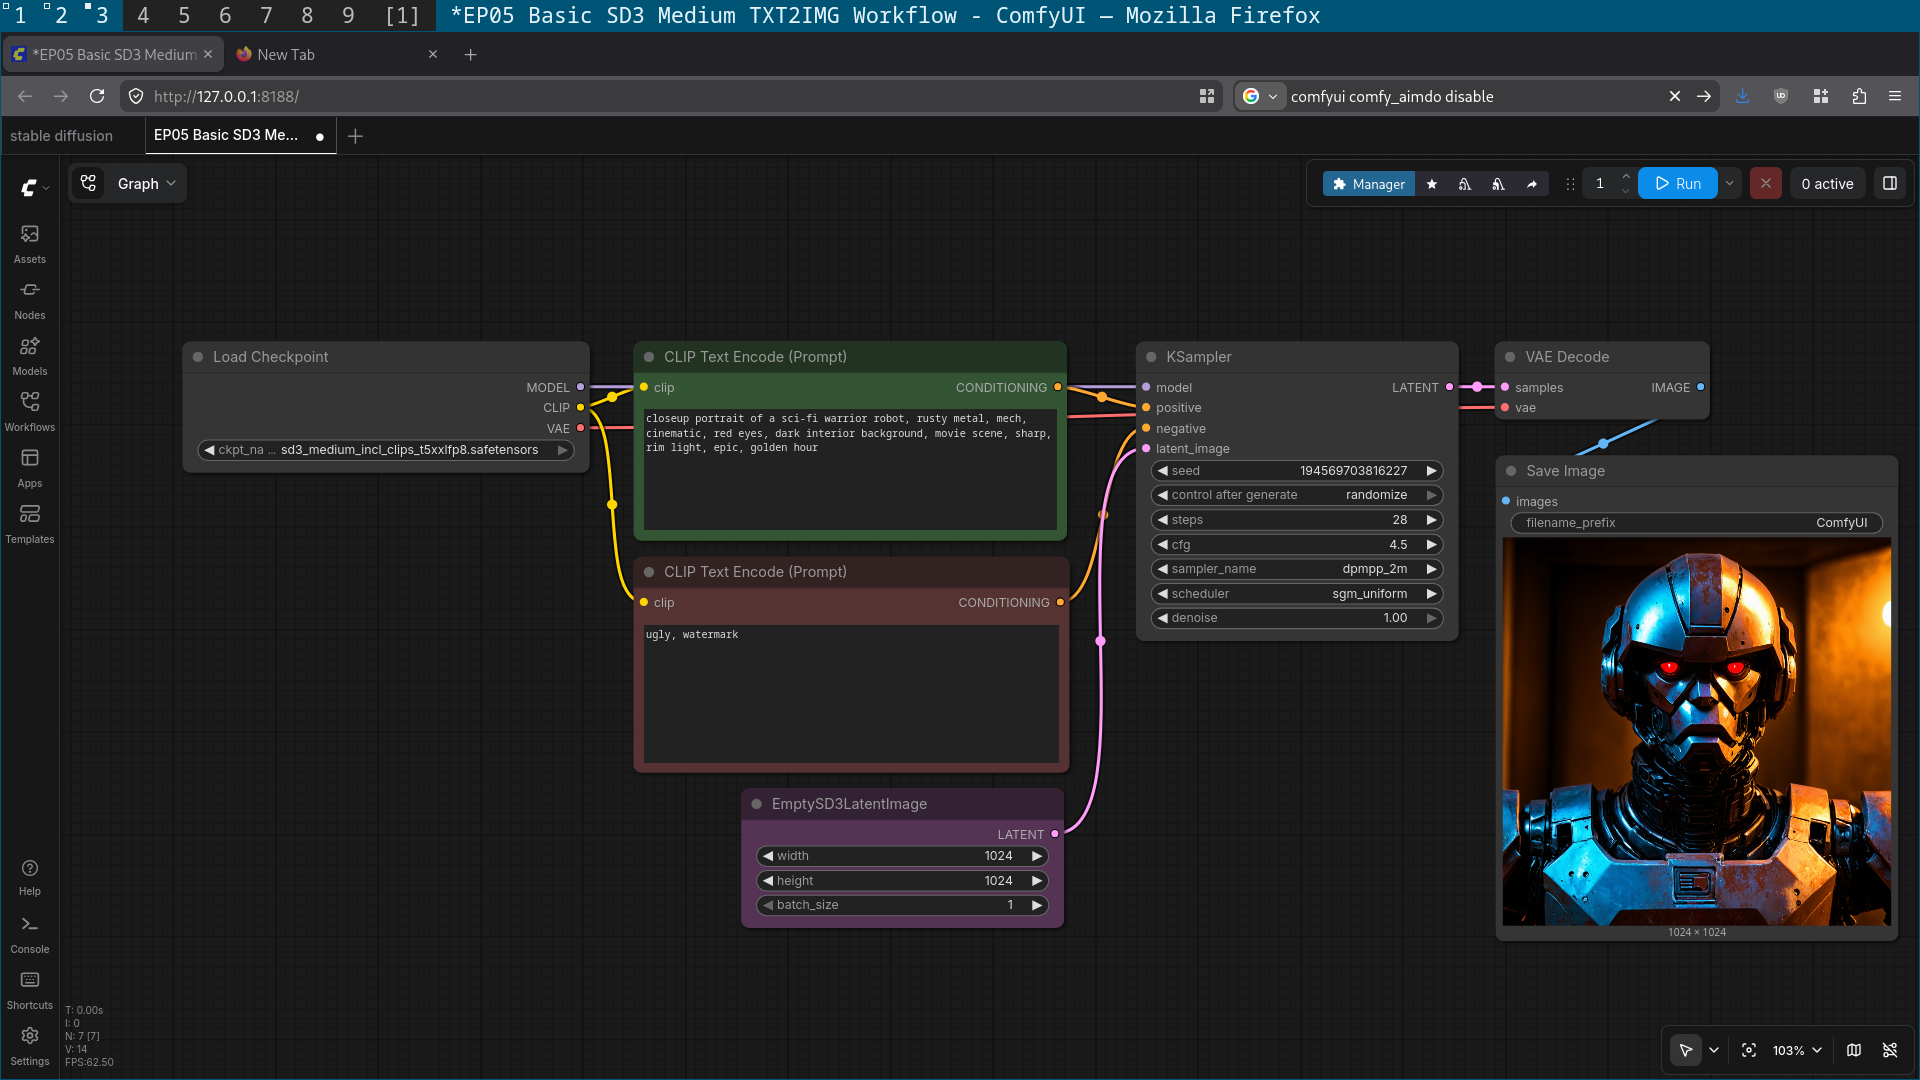Collapse the Load Checkpoint node dot

198,357
